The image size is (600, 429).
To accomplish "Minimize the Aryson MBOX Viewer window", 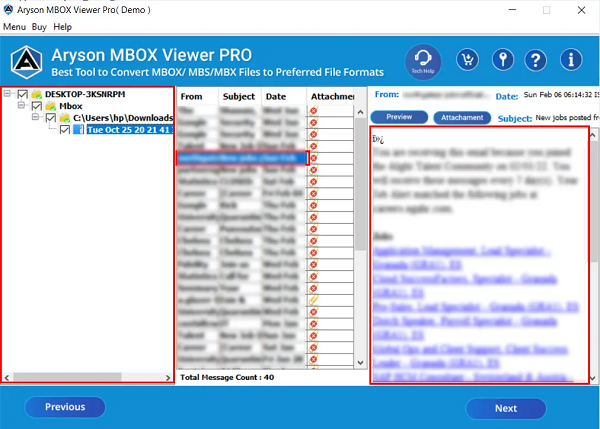I will (512, 10).
